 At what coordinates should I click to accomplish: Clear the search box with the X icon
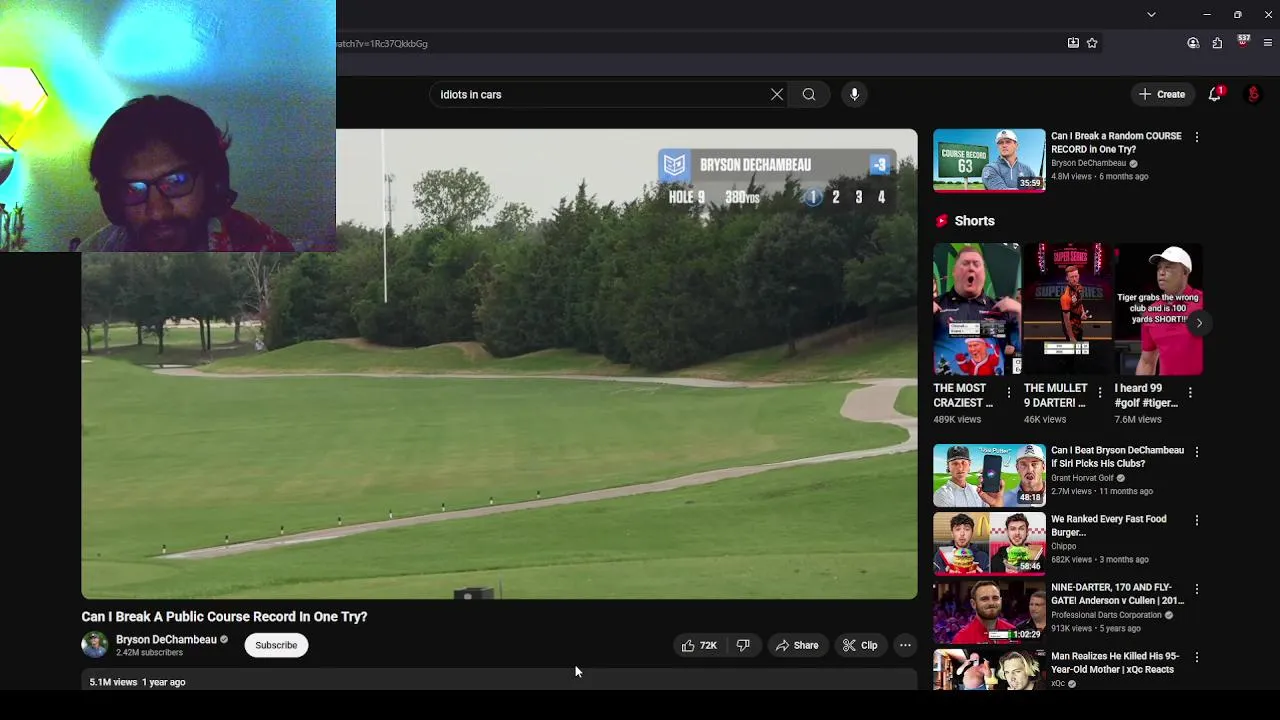tap(777, 95)
